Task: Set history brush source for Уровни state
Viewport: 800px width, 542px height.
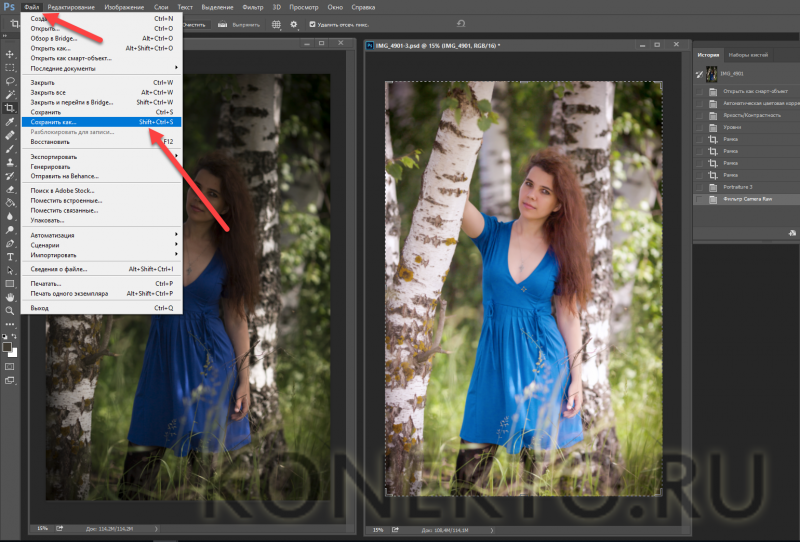Action: (699, 127)
